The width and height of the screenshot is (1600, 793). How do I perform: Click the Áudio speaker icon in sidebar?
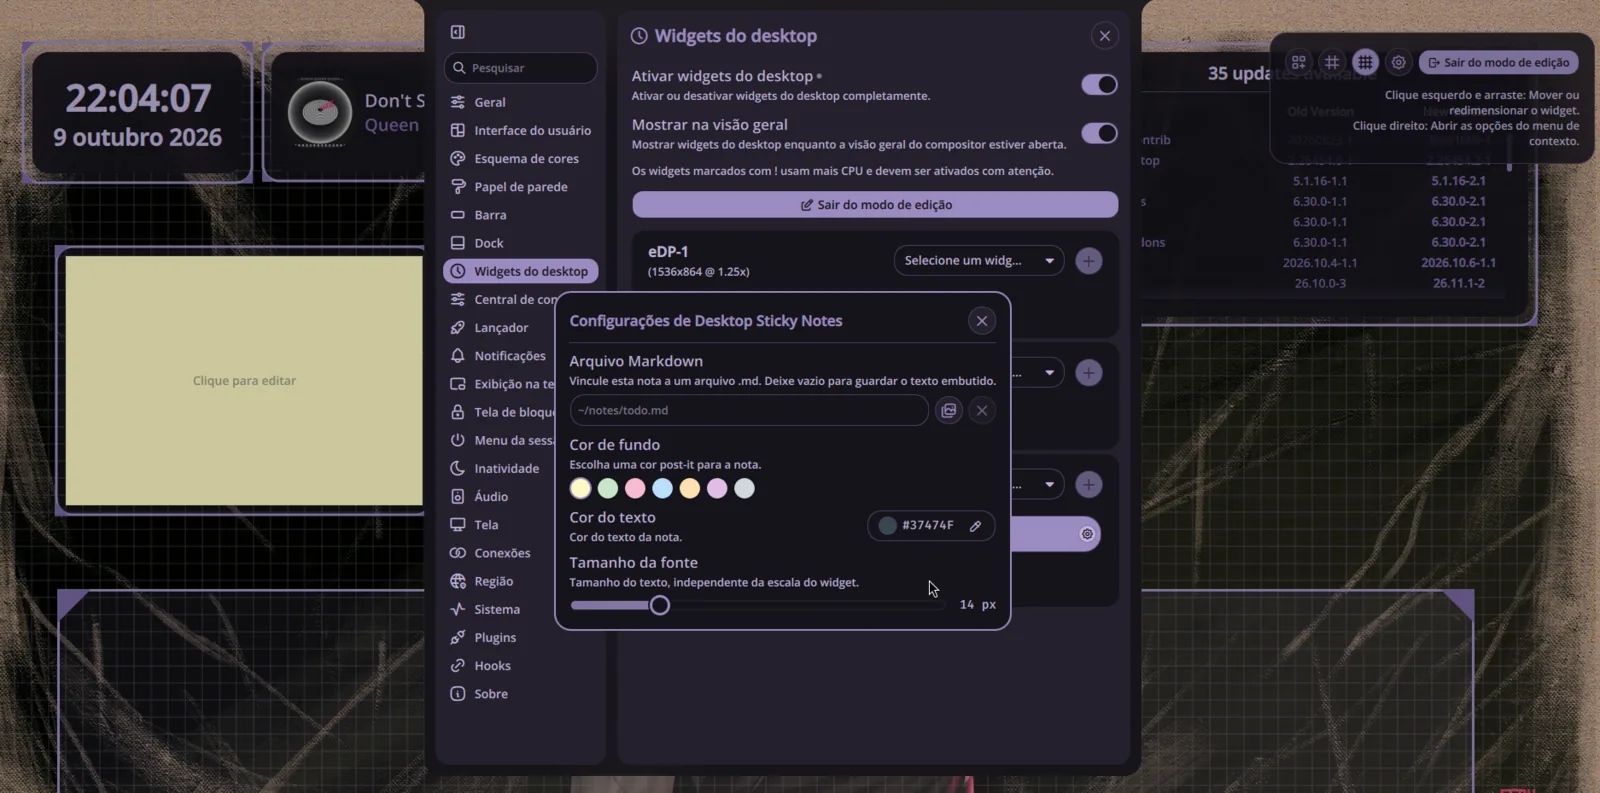click(x=458, y=496)
